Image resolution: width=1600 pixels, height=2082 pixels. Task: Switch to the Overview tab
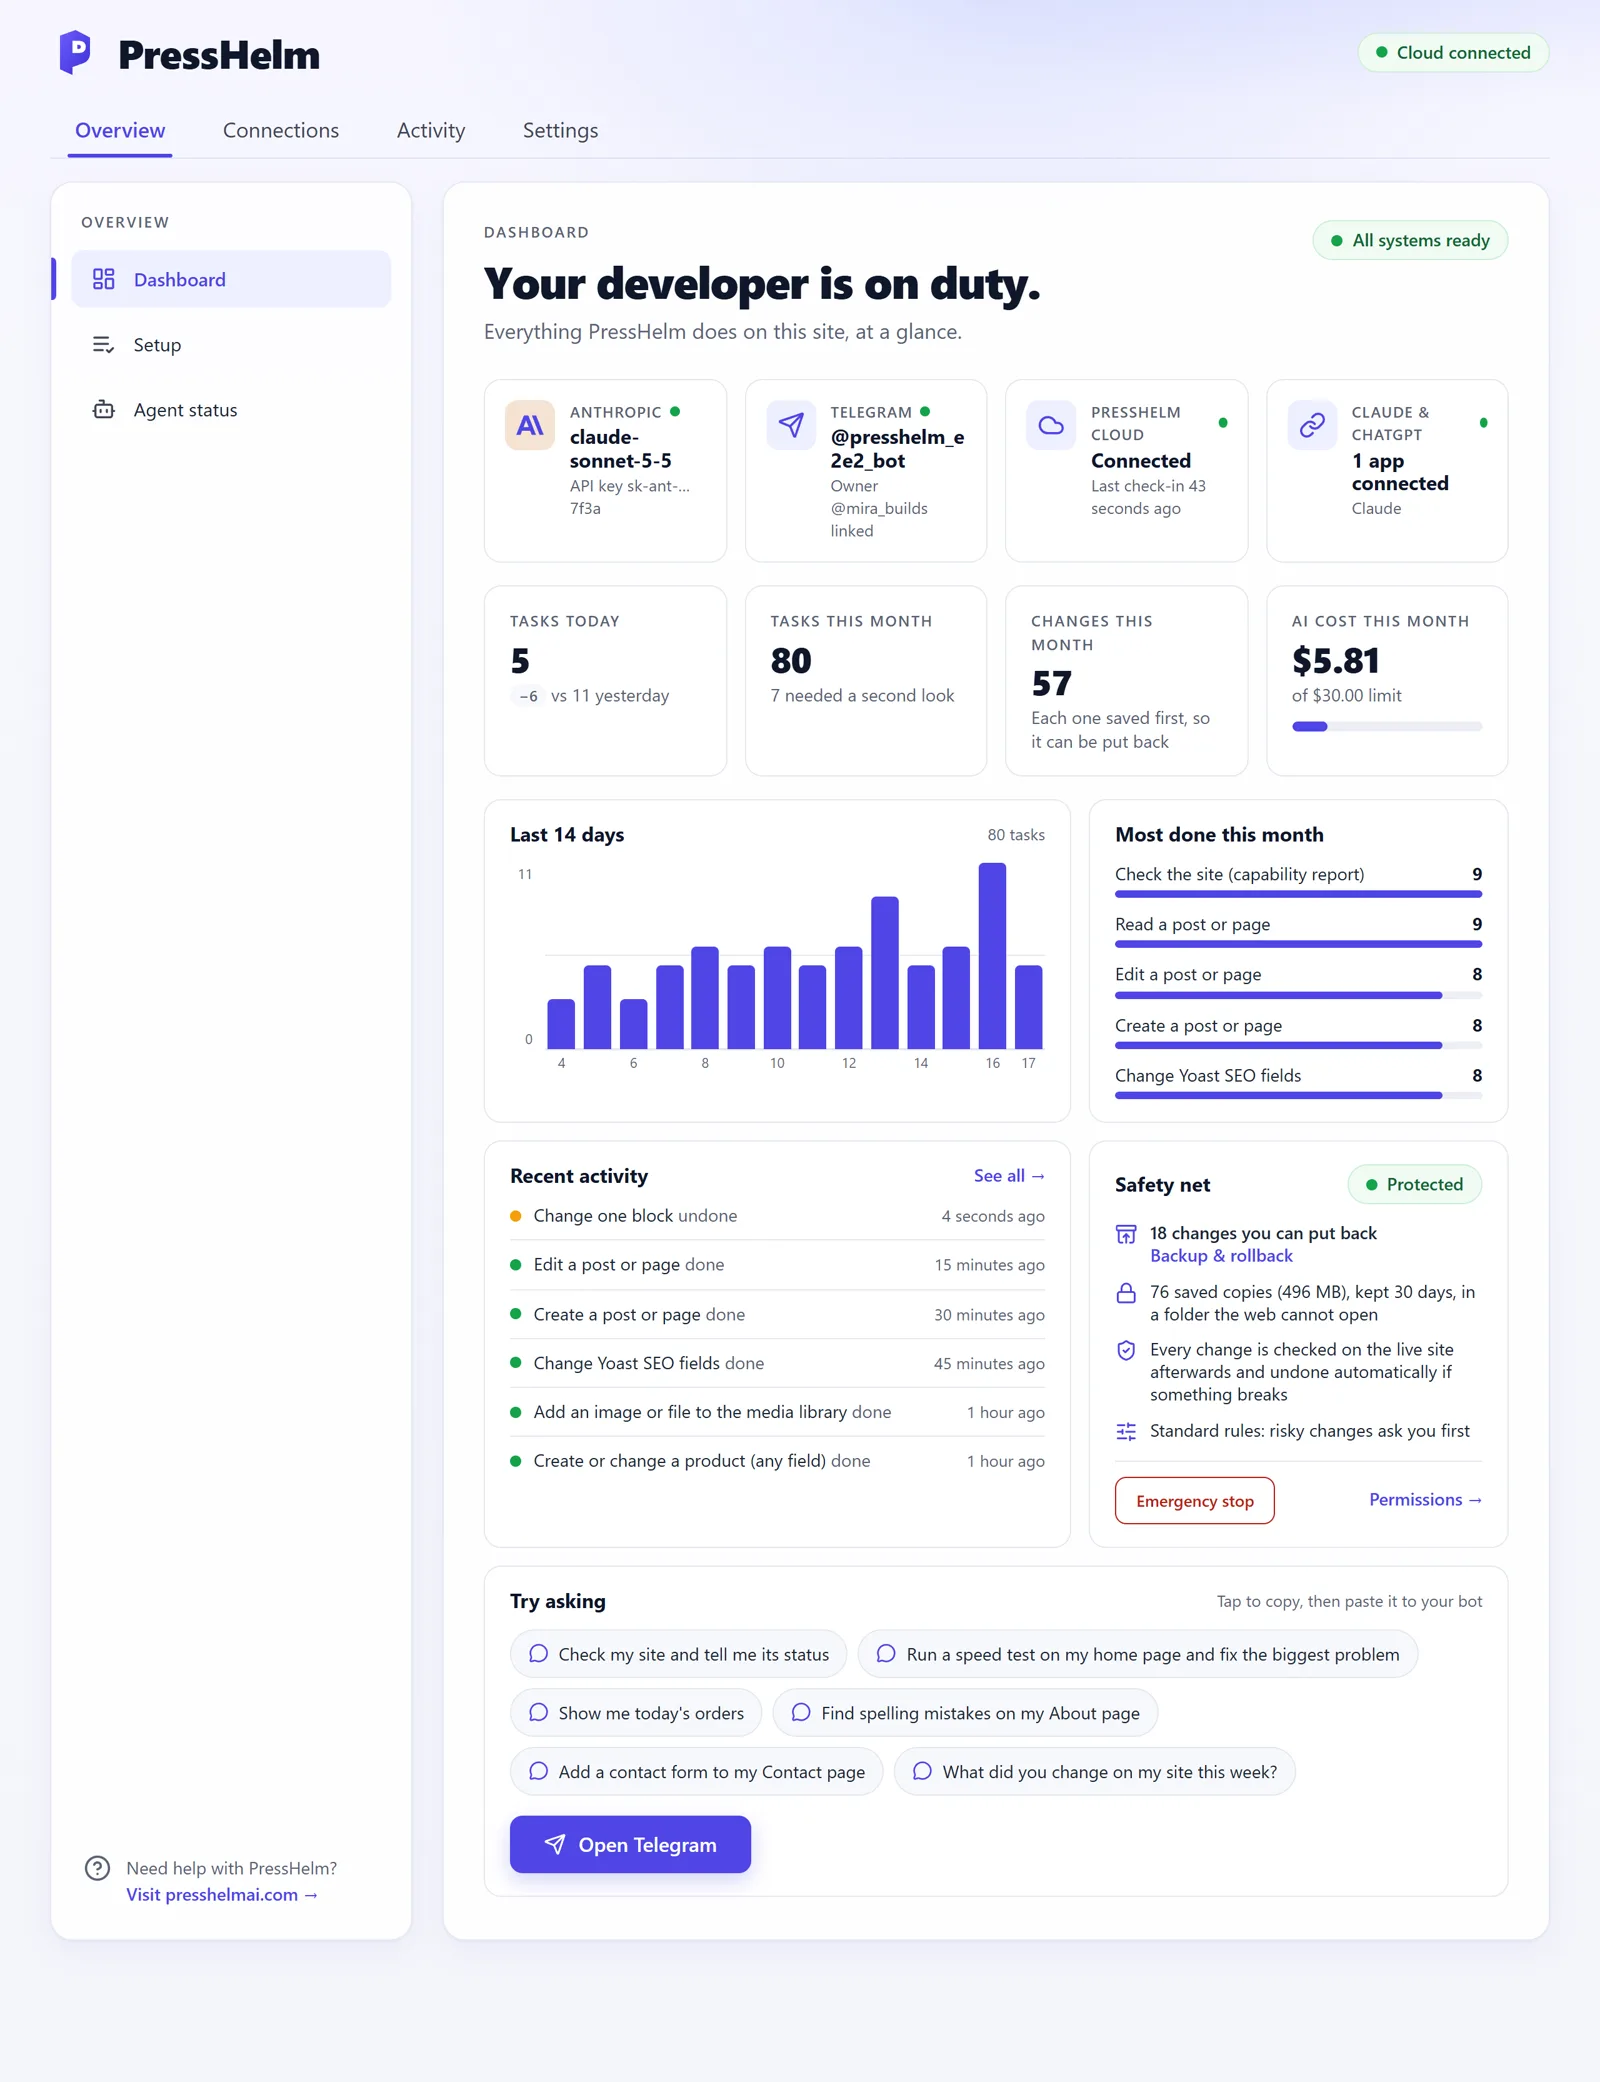[x=120, y=131]
